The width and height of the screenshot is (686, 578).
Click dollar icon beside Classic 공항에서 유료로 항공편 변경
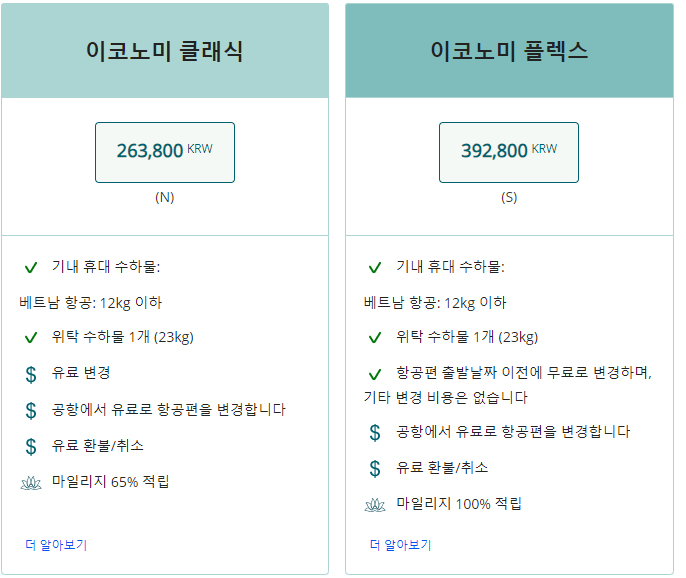(x=31, y=410)
